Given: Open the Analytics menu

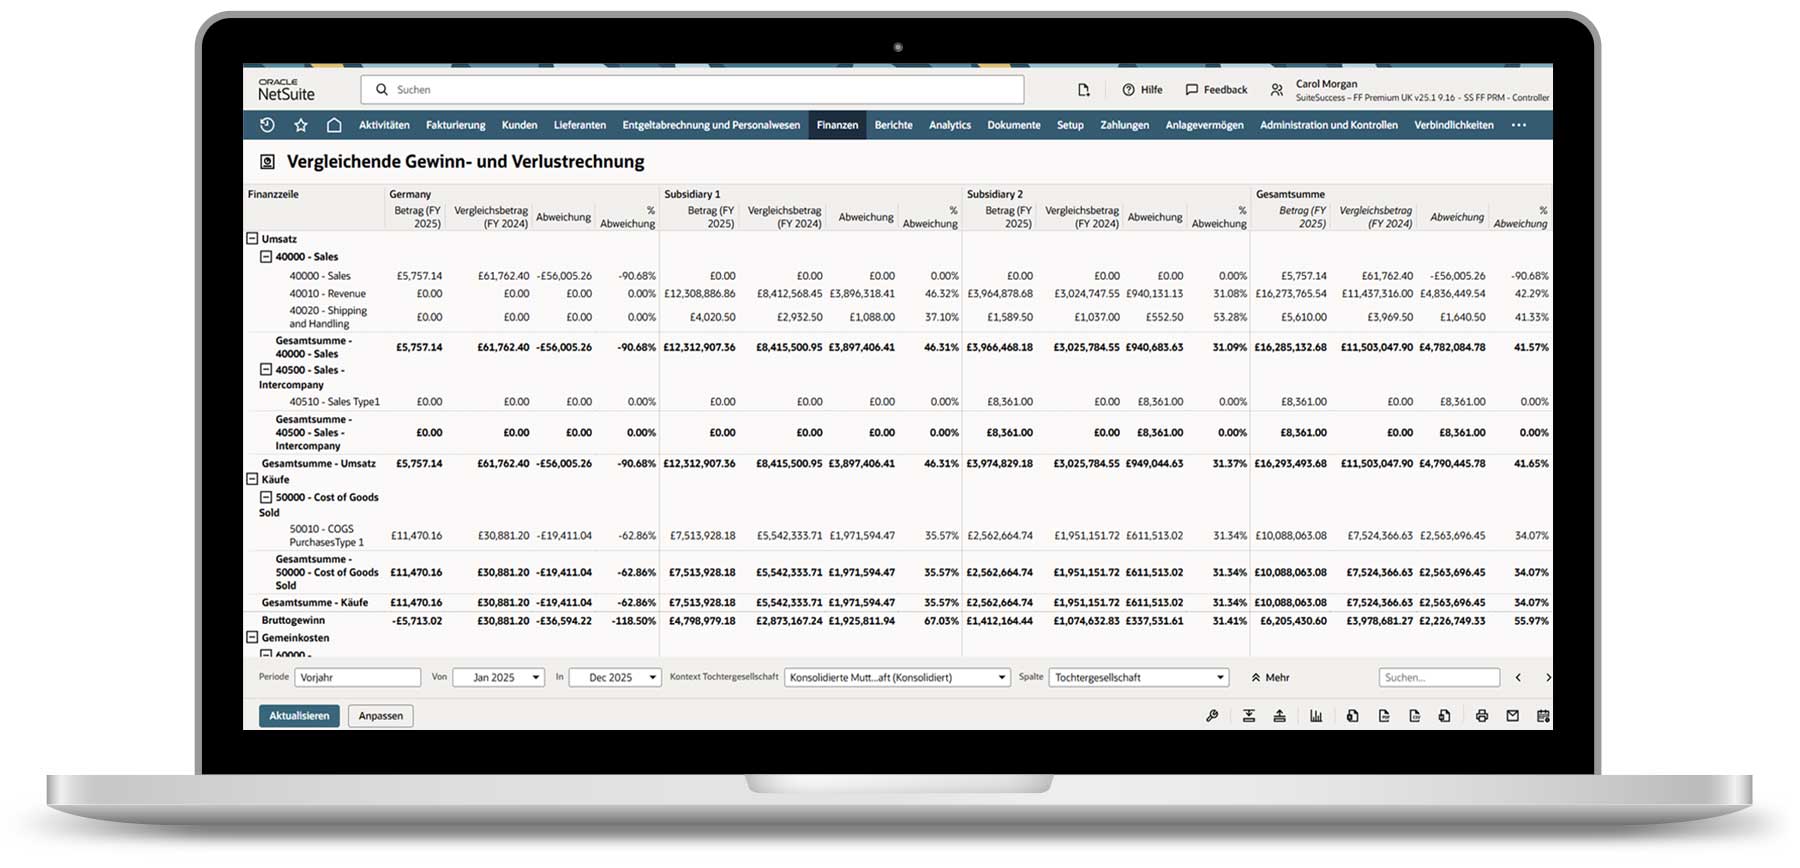Looking at the screenshot, I should (950, 125).
